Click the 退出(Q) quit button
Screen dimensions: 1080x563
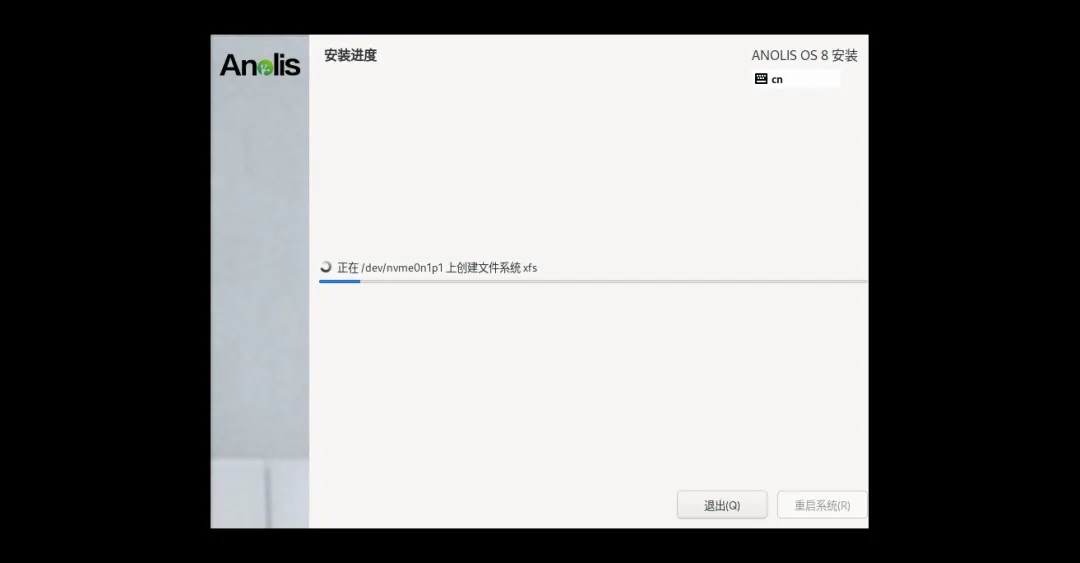pyautogui.click(x=722, y=505)
